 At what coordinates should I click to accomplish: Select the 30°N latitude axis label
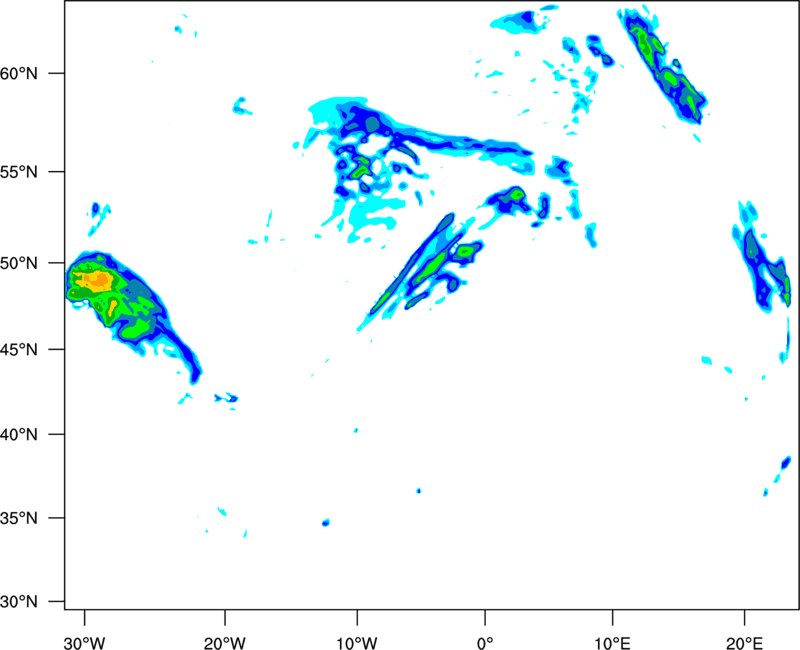click(x=19, y=602)
